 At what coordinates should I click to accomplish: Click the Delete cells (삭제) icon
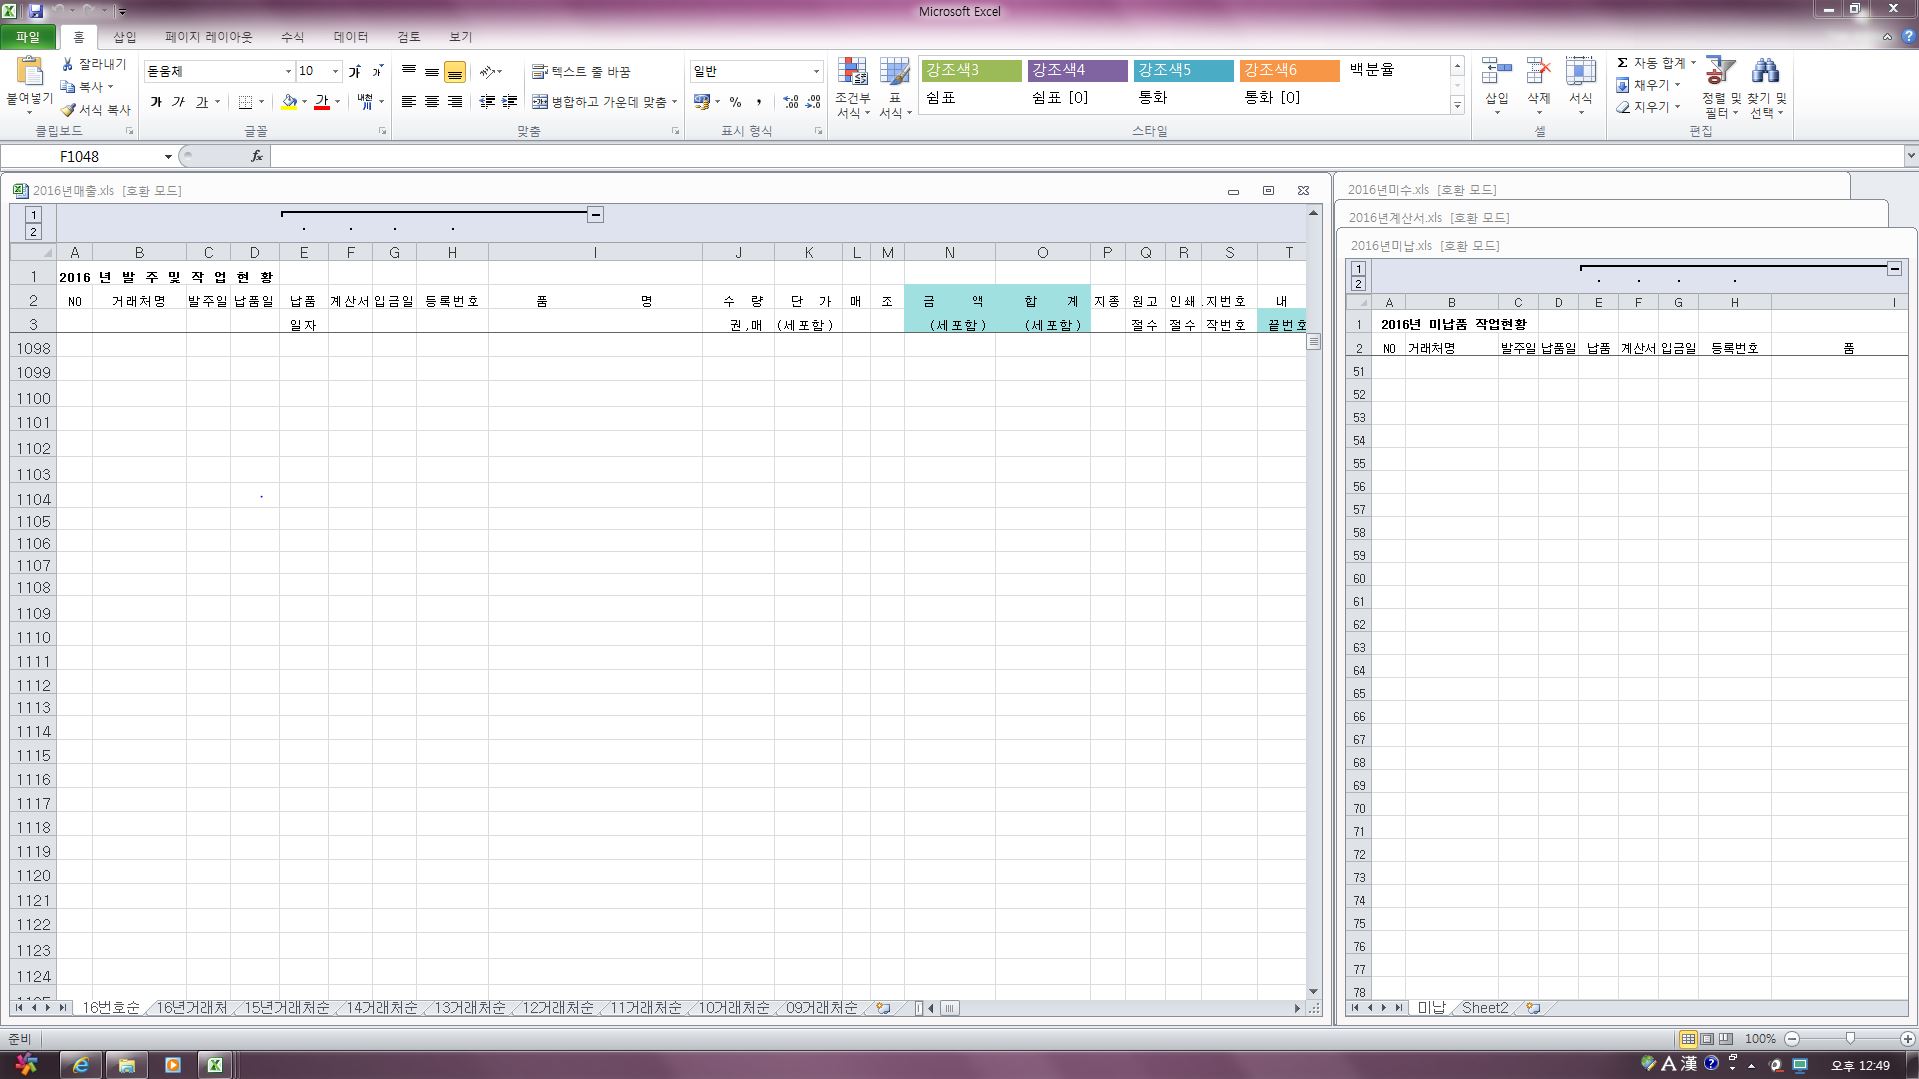(1538, 72)
